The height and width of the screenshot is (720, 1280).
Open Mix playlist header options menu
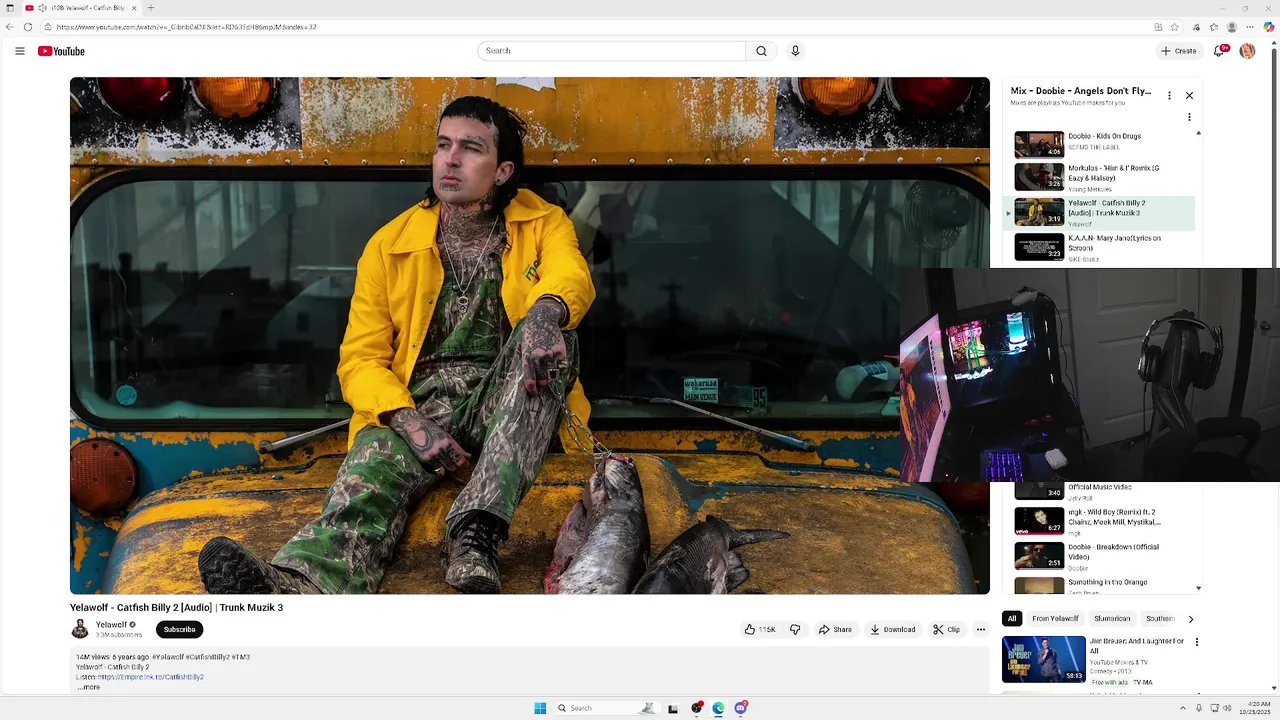coord(1169,95)
